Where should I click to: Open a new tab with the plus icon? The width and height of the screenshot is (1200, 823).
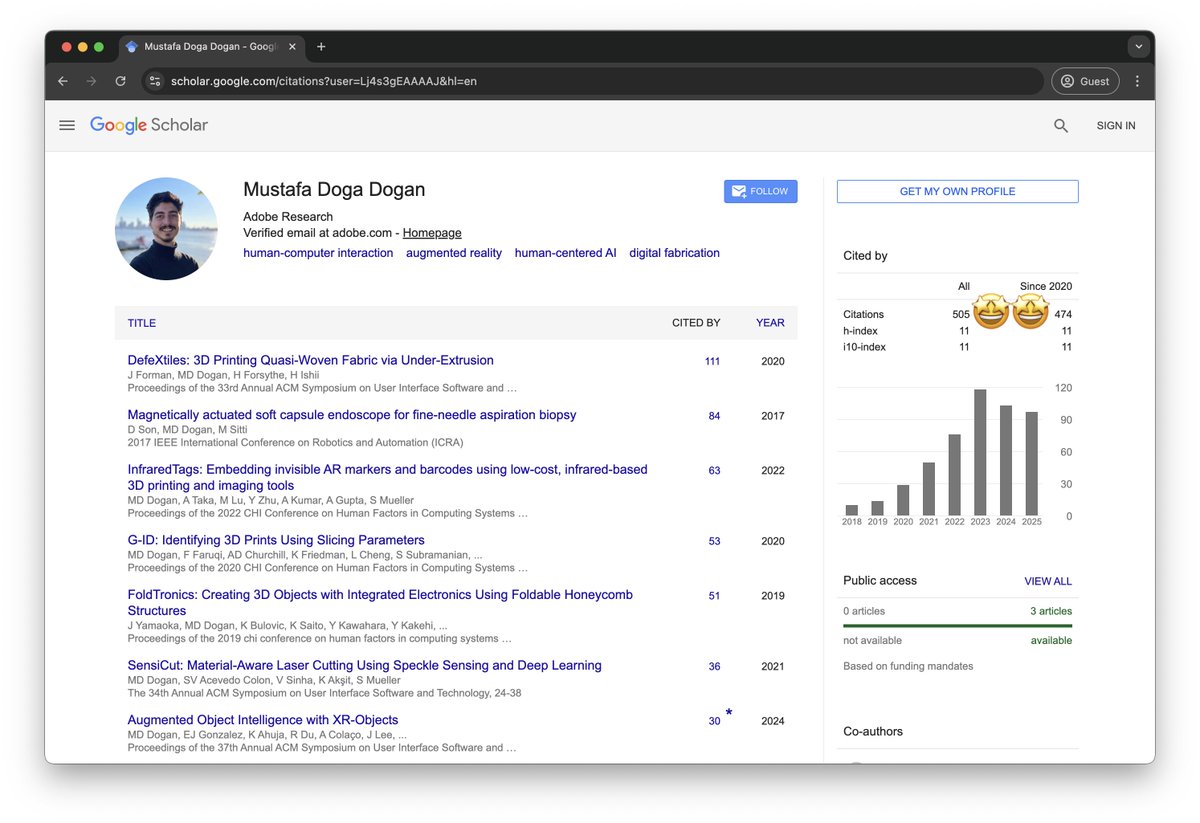point(321,47)
